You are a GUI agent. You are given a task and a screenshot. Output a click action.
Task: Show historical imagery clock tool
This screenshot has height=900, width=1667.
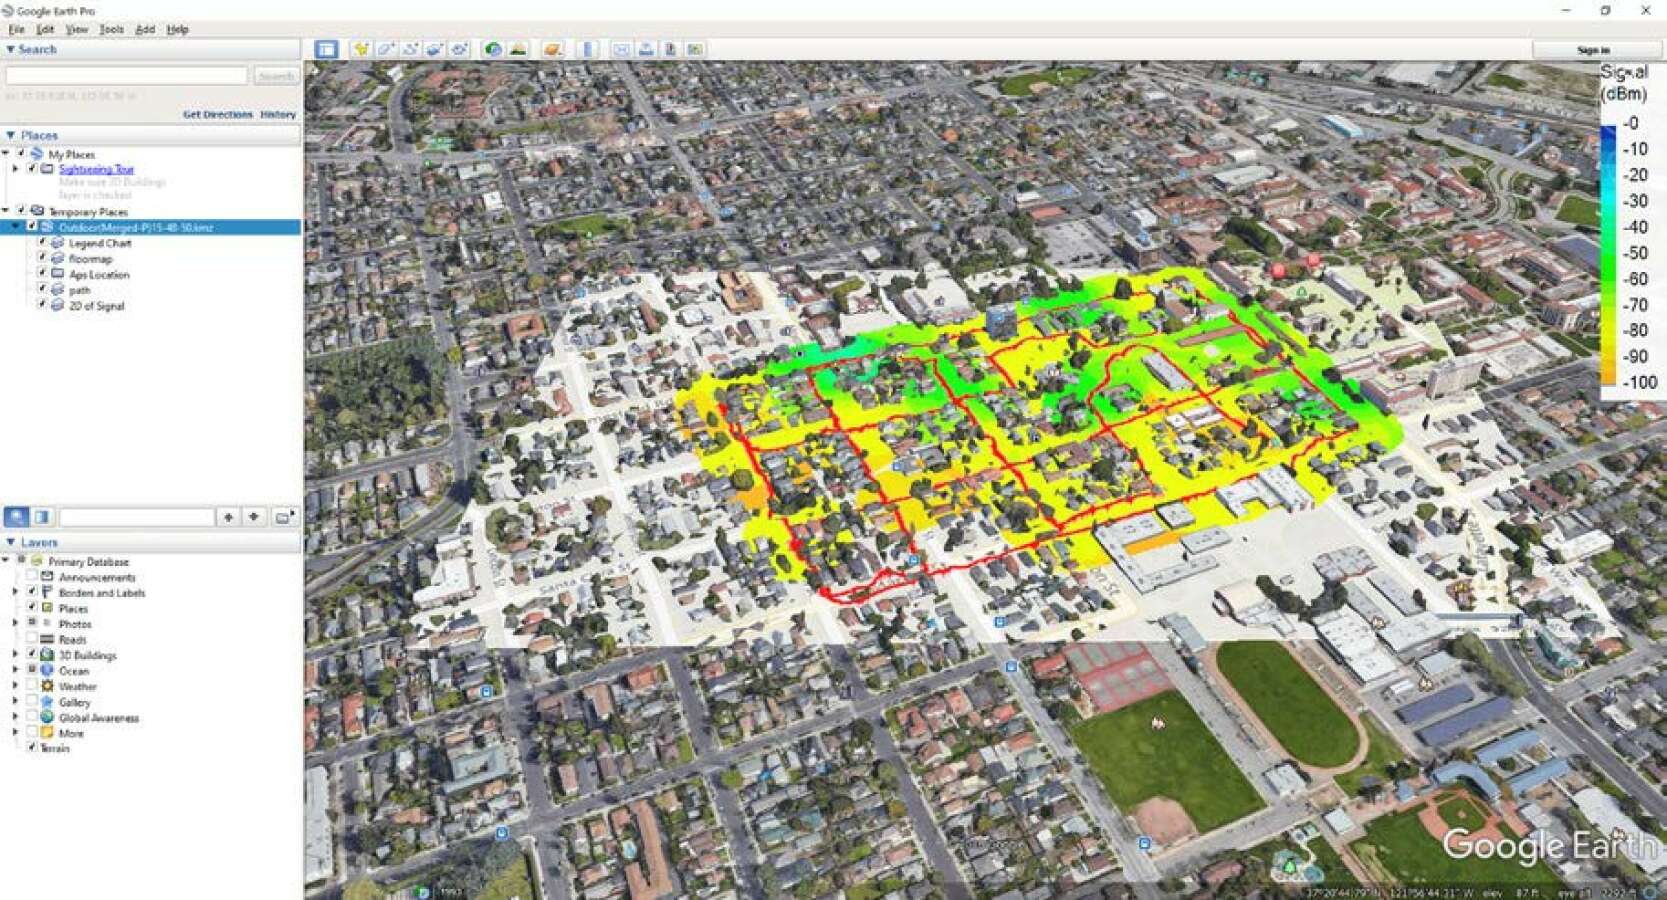493,49
